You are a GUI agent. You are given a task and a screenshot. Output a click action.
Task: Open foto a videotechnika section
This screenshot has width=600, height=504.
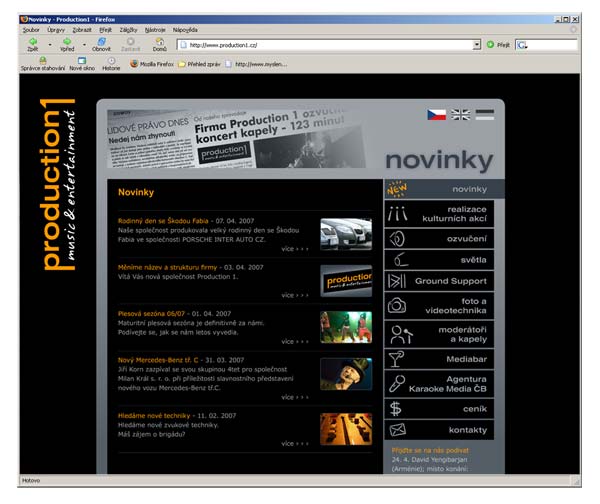point(439,306)
